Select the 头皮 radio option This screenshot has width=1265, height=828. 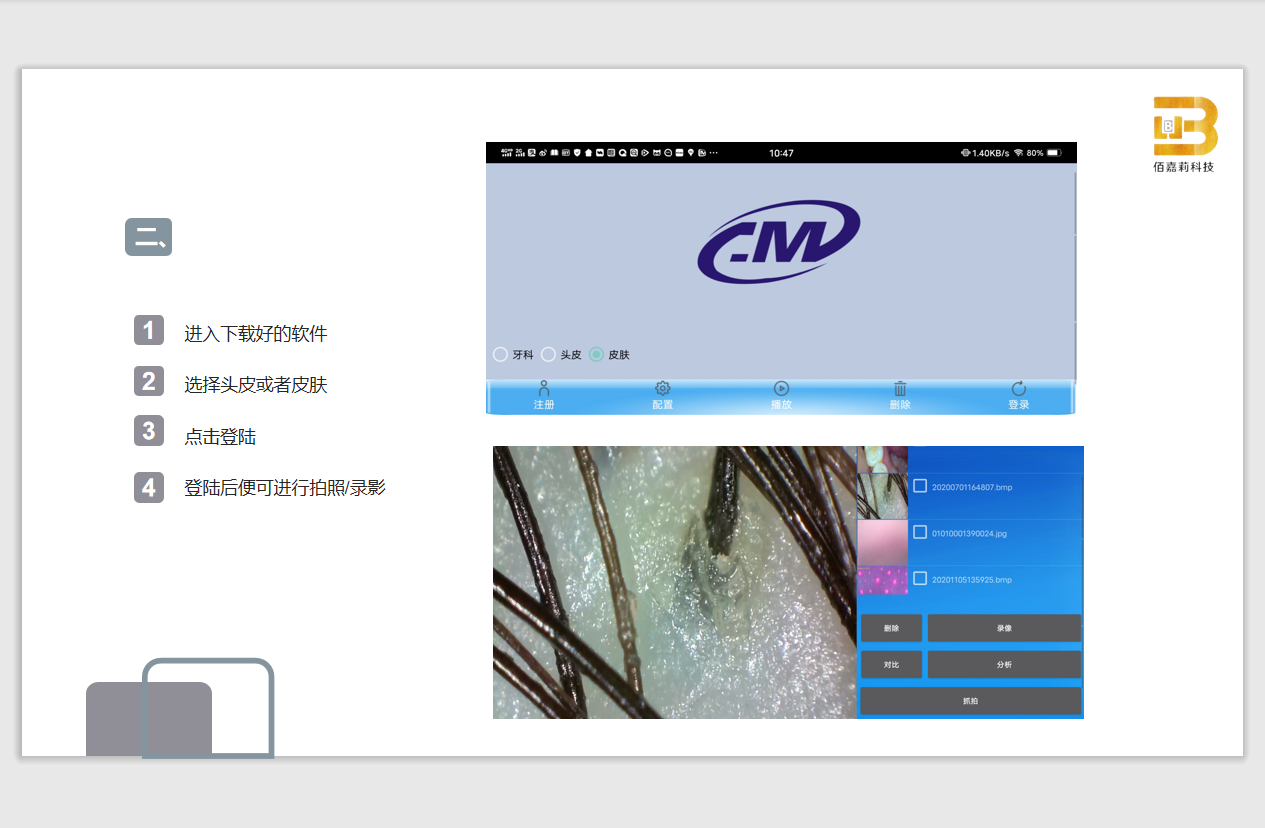tap(548, 355)
